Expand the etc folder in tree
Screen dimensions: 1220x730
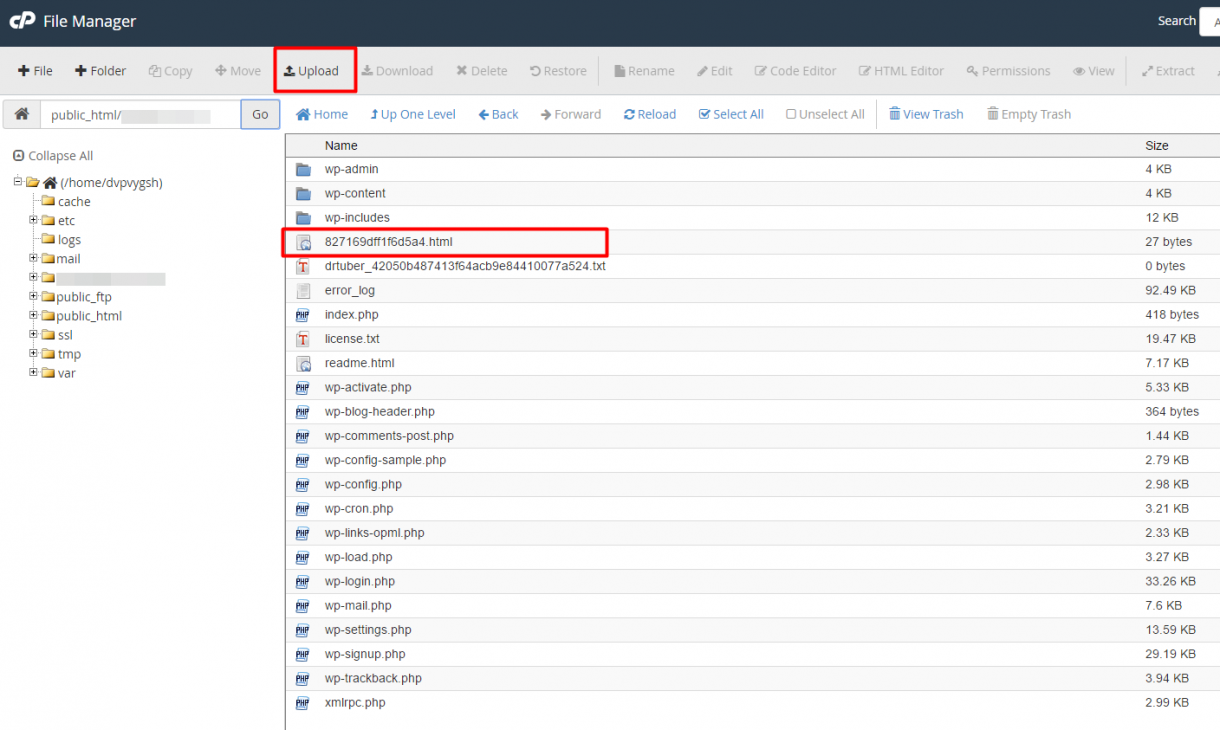point(33,220)
